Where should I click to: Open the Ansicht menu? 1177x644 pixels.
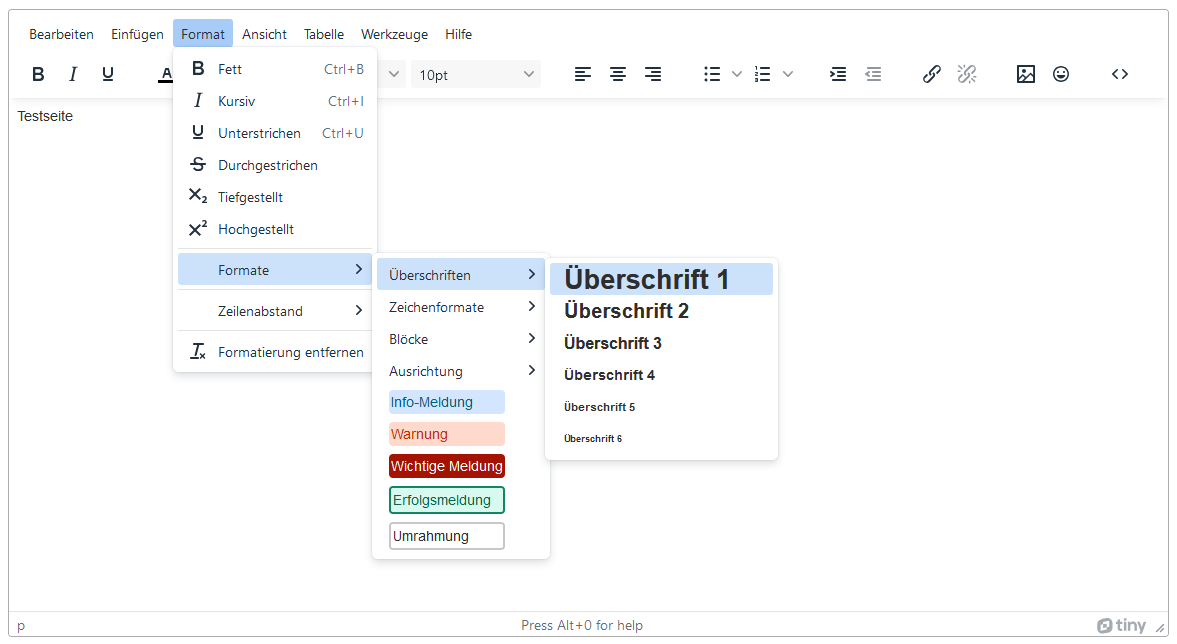pos(264,33)
